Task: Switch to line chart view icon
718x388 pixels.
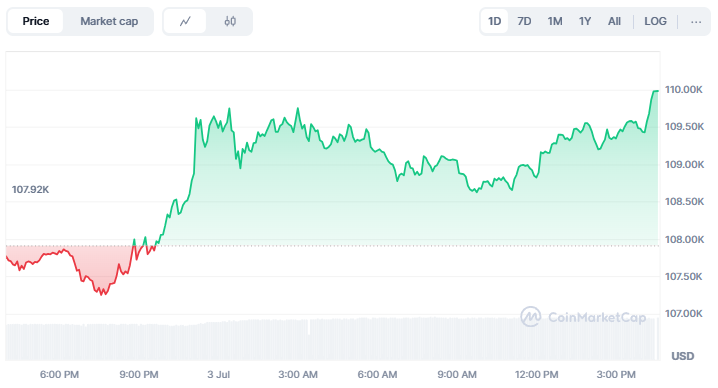Action: click(185, 22)
